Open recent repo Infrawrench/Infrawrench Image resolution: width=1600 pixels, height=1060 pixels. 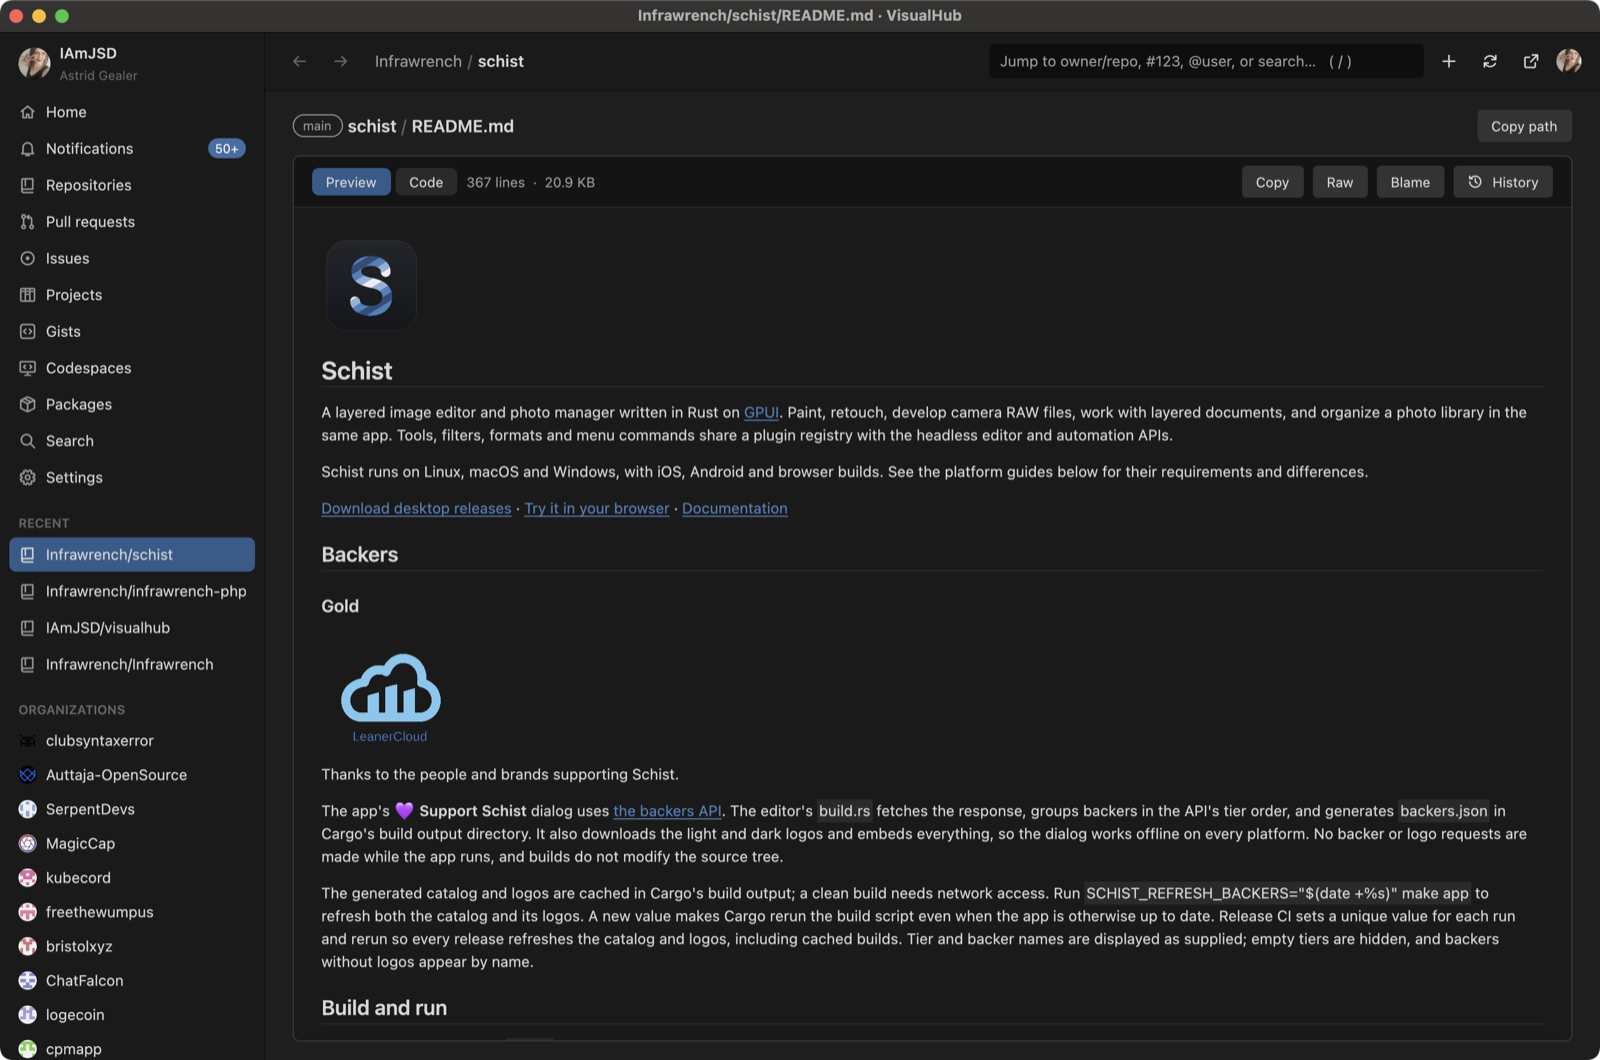click(132, 664)
